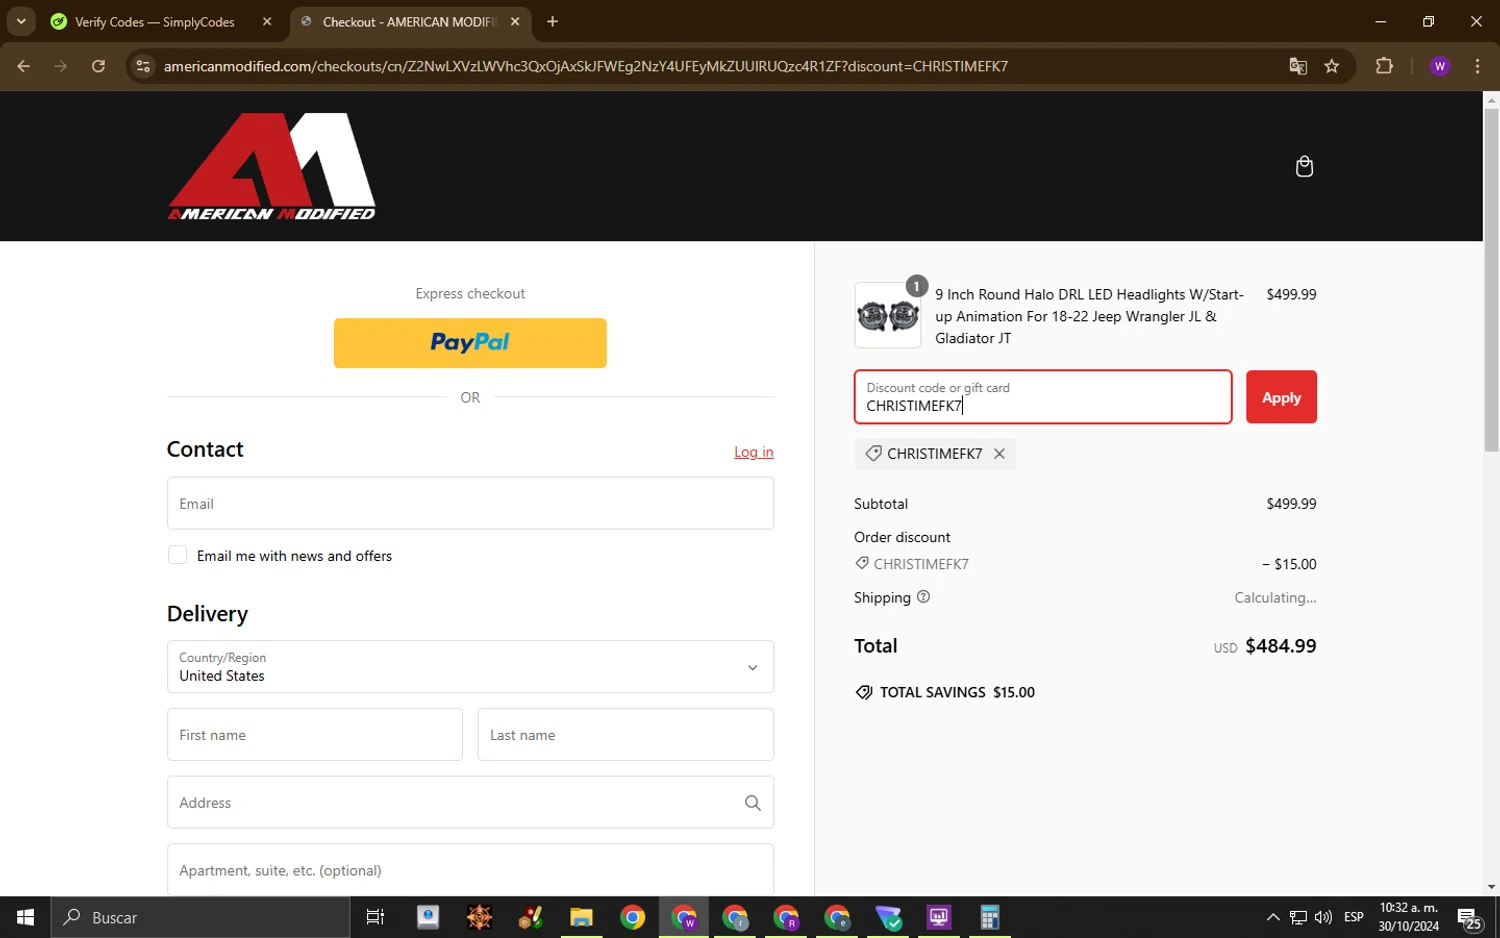Open the Chrome three-dot menu
Image resolution: width=1500 pixels, height=938 pixels.
[1477, 66]
